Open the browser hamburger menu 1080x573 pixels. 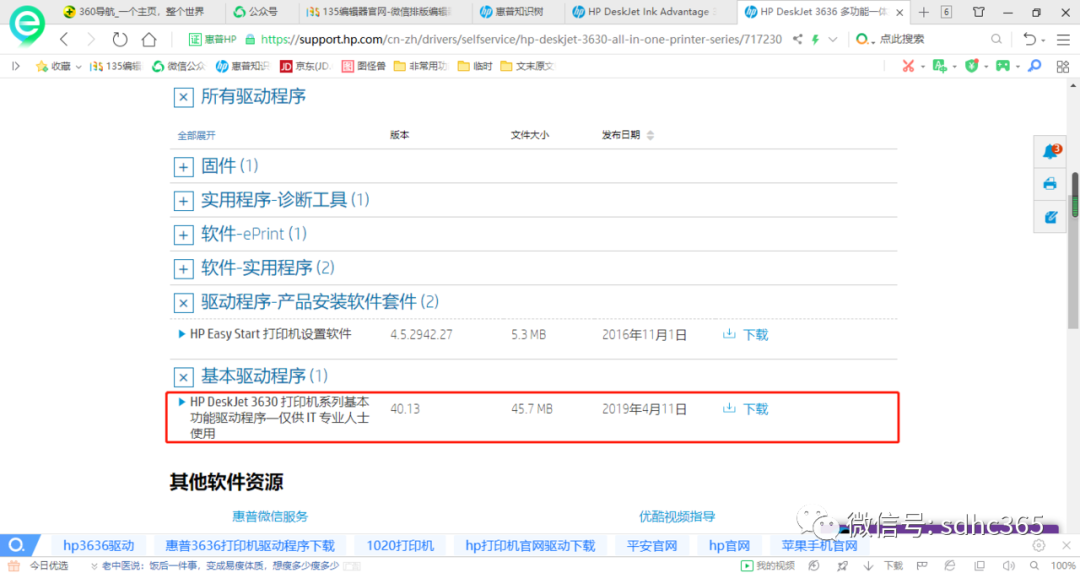click(x=1063, y=40)
